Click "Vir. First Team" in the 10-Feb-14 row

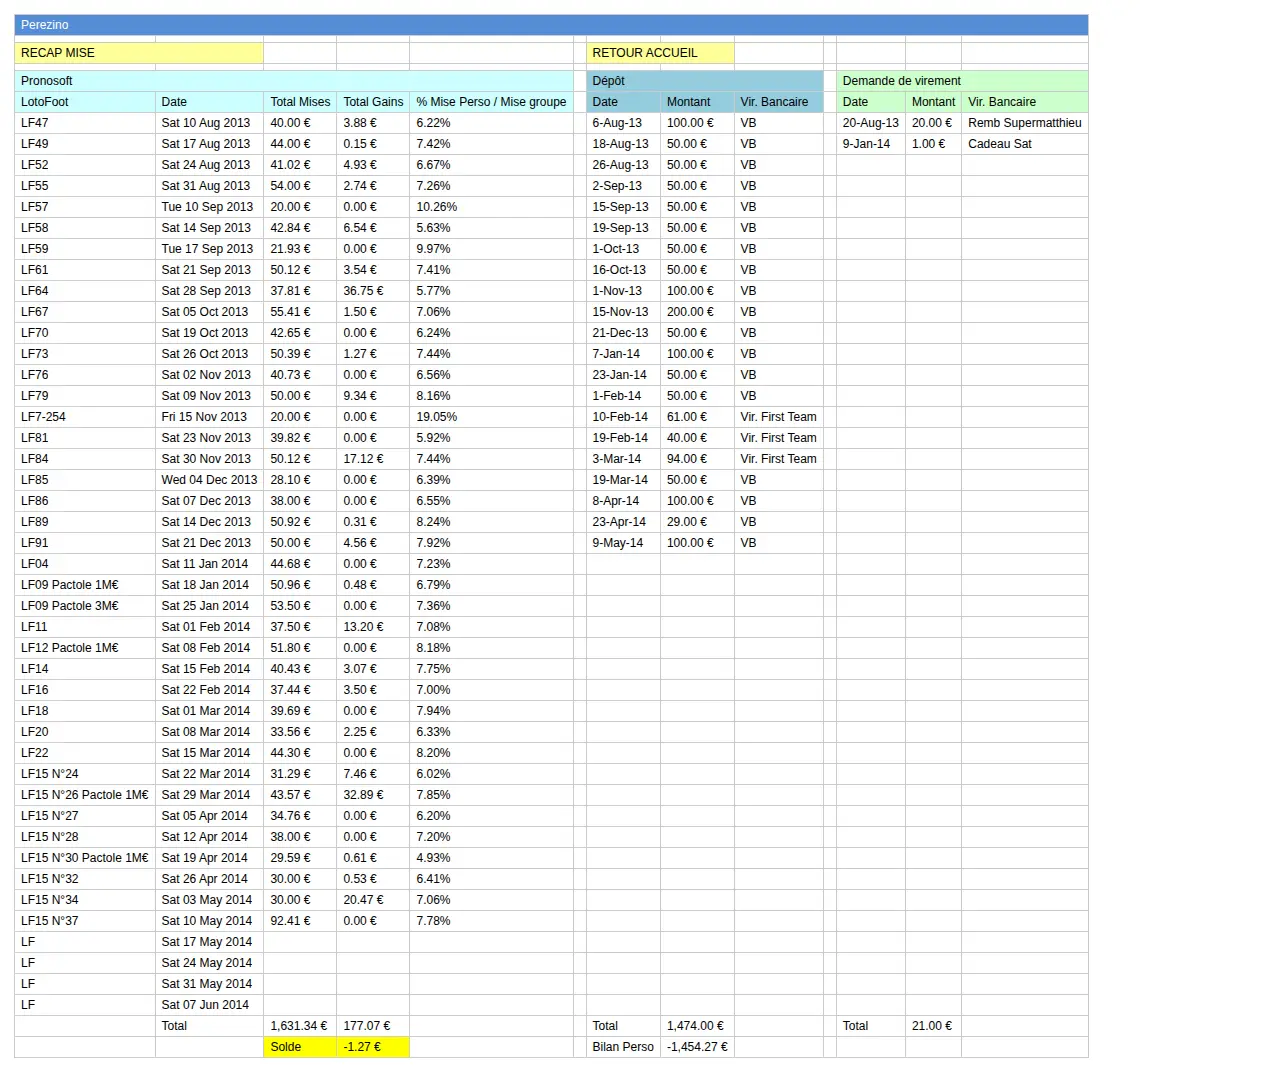pyautogui.click(x=779, y=417)
